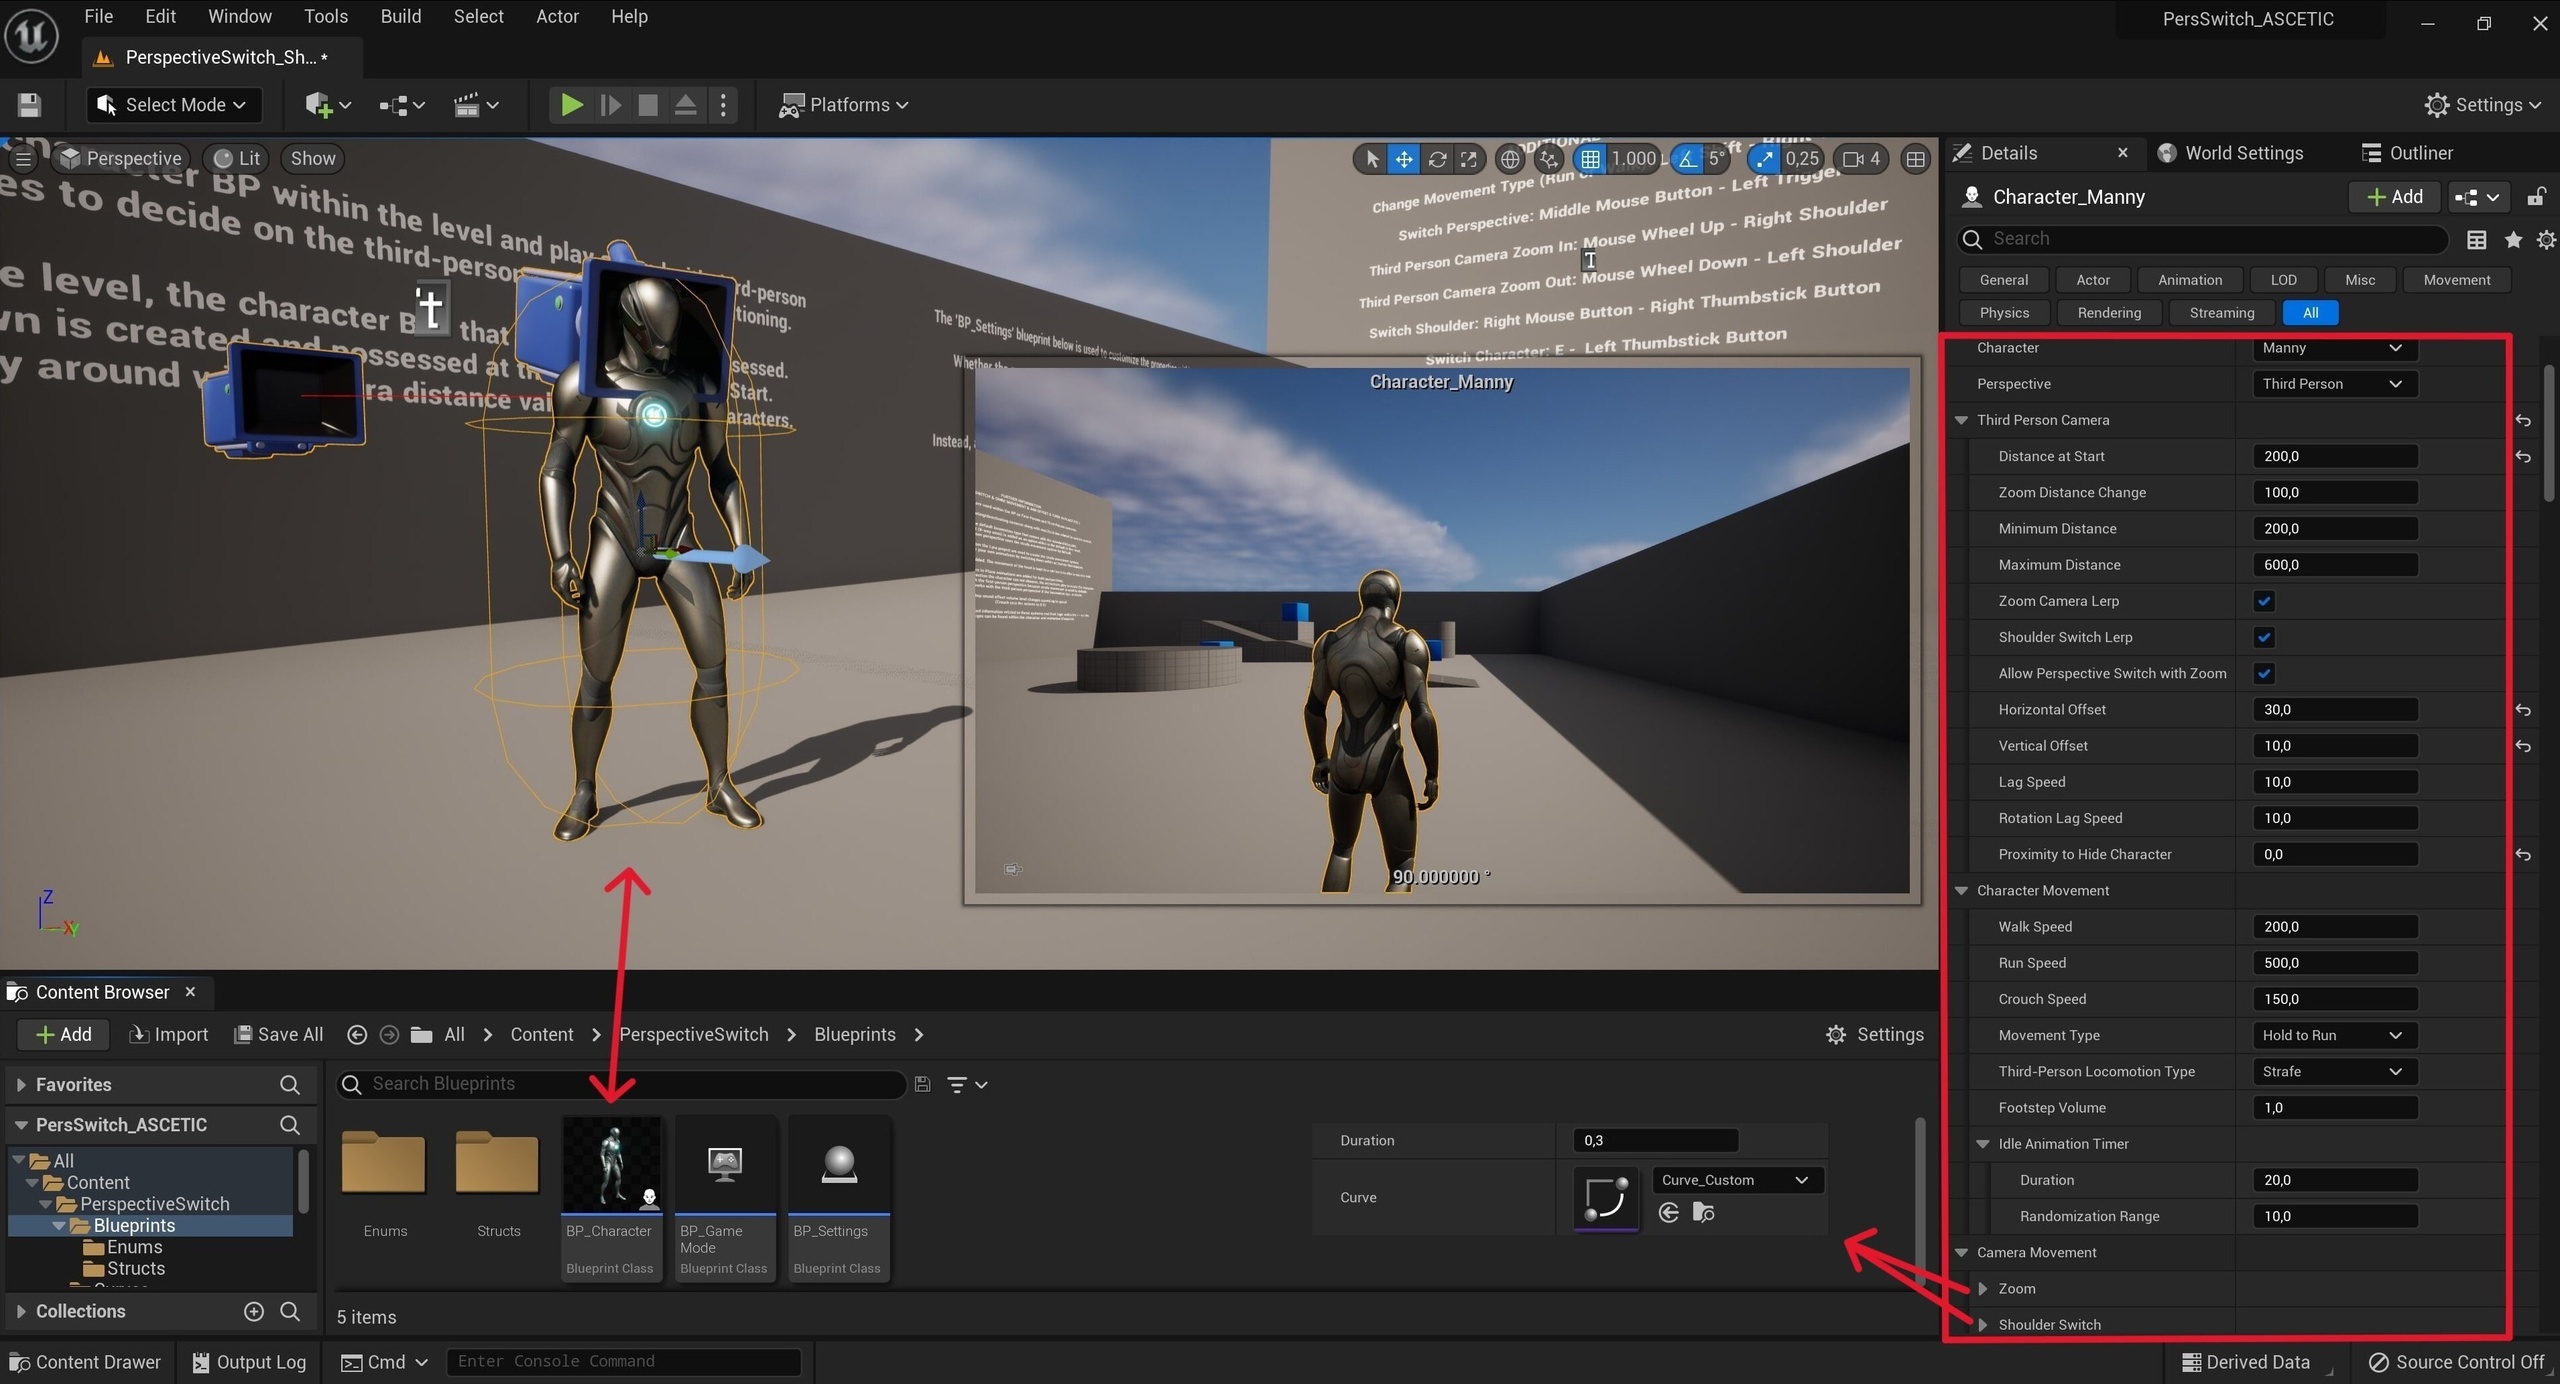Image resolution: width=2560 pixels, height=1384 pixels.
Task: Open the Details property matrix table icon
Action: point(2477,239)
